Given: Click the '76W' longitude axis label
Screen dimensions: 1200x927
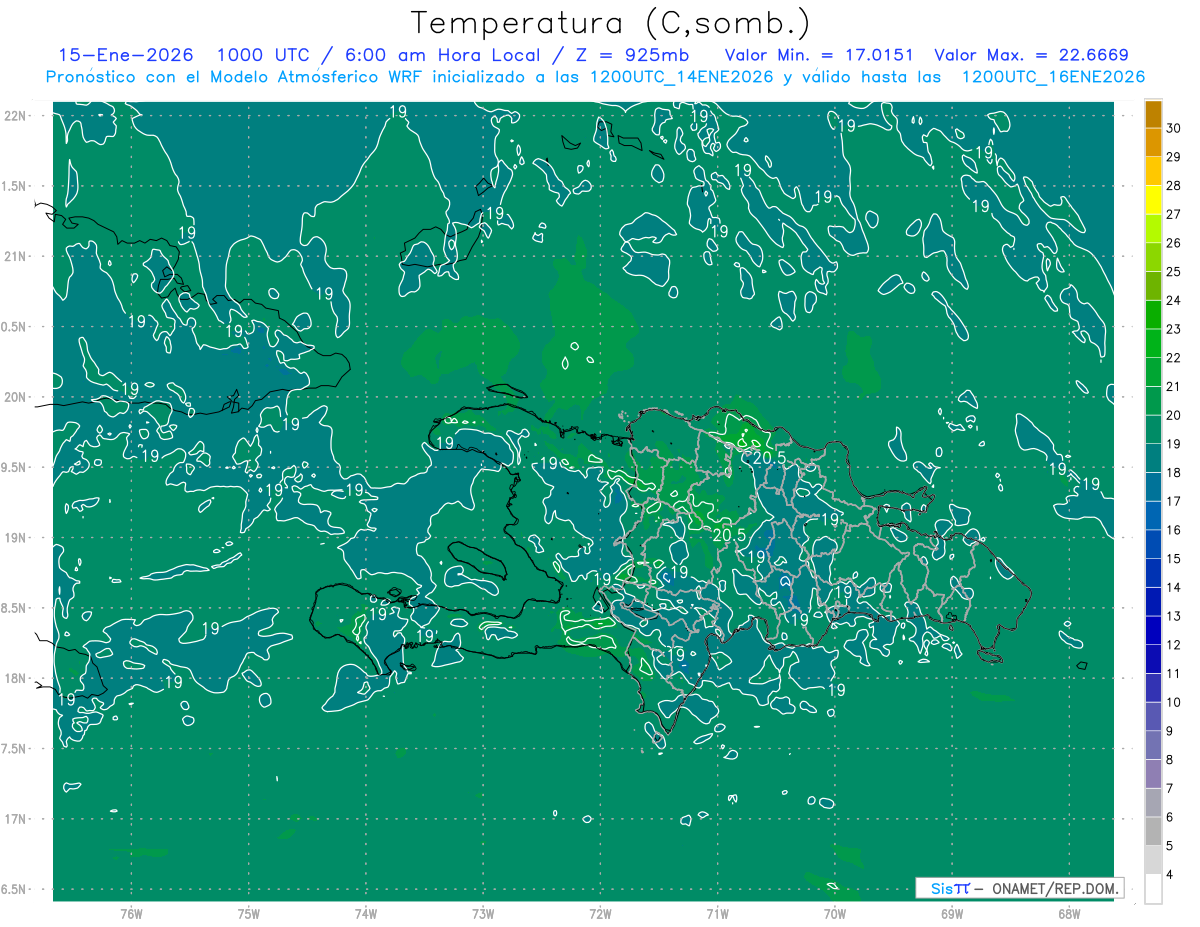Looking at the screenshot, I should [x=131, y=914].
